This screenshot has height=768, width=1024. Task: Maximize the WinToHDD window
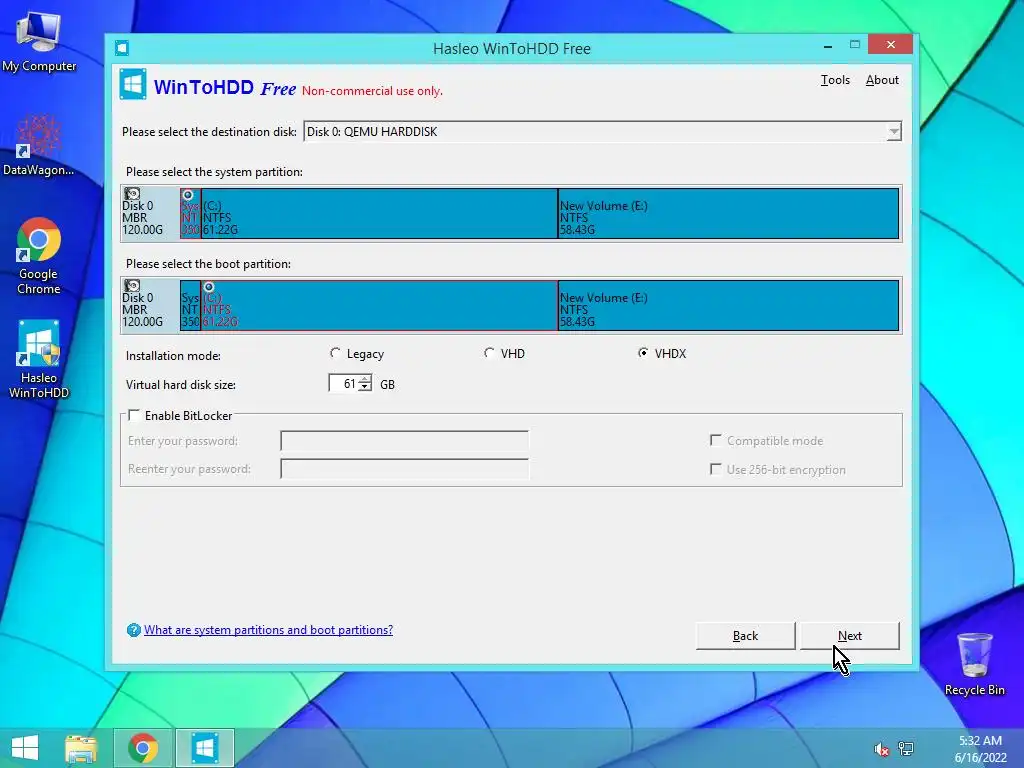[x=855, y=45]
